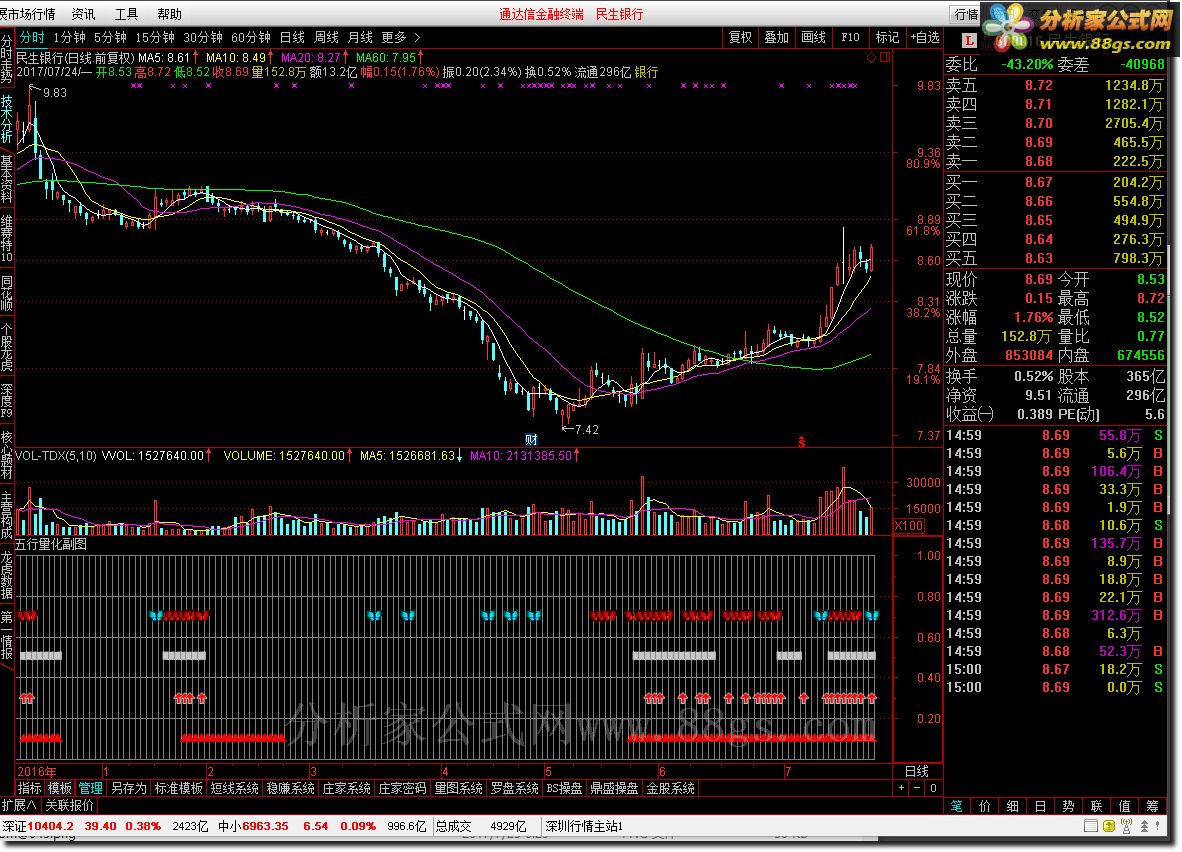This screenshot has width=1182, height=852.
Task: Select the 日线 daily period tab
Action: click(292, 37)
